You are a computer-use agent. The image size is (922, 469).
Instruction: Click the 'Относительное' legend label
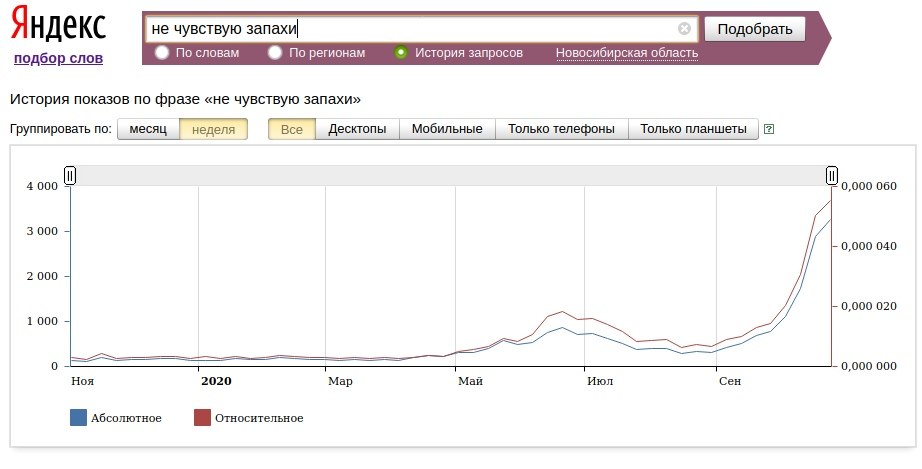click(259, 418)
